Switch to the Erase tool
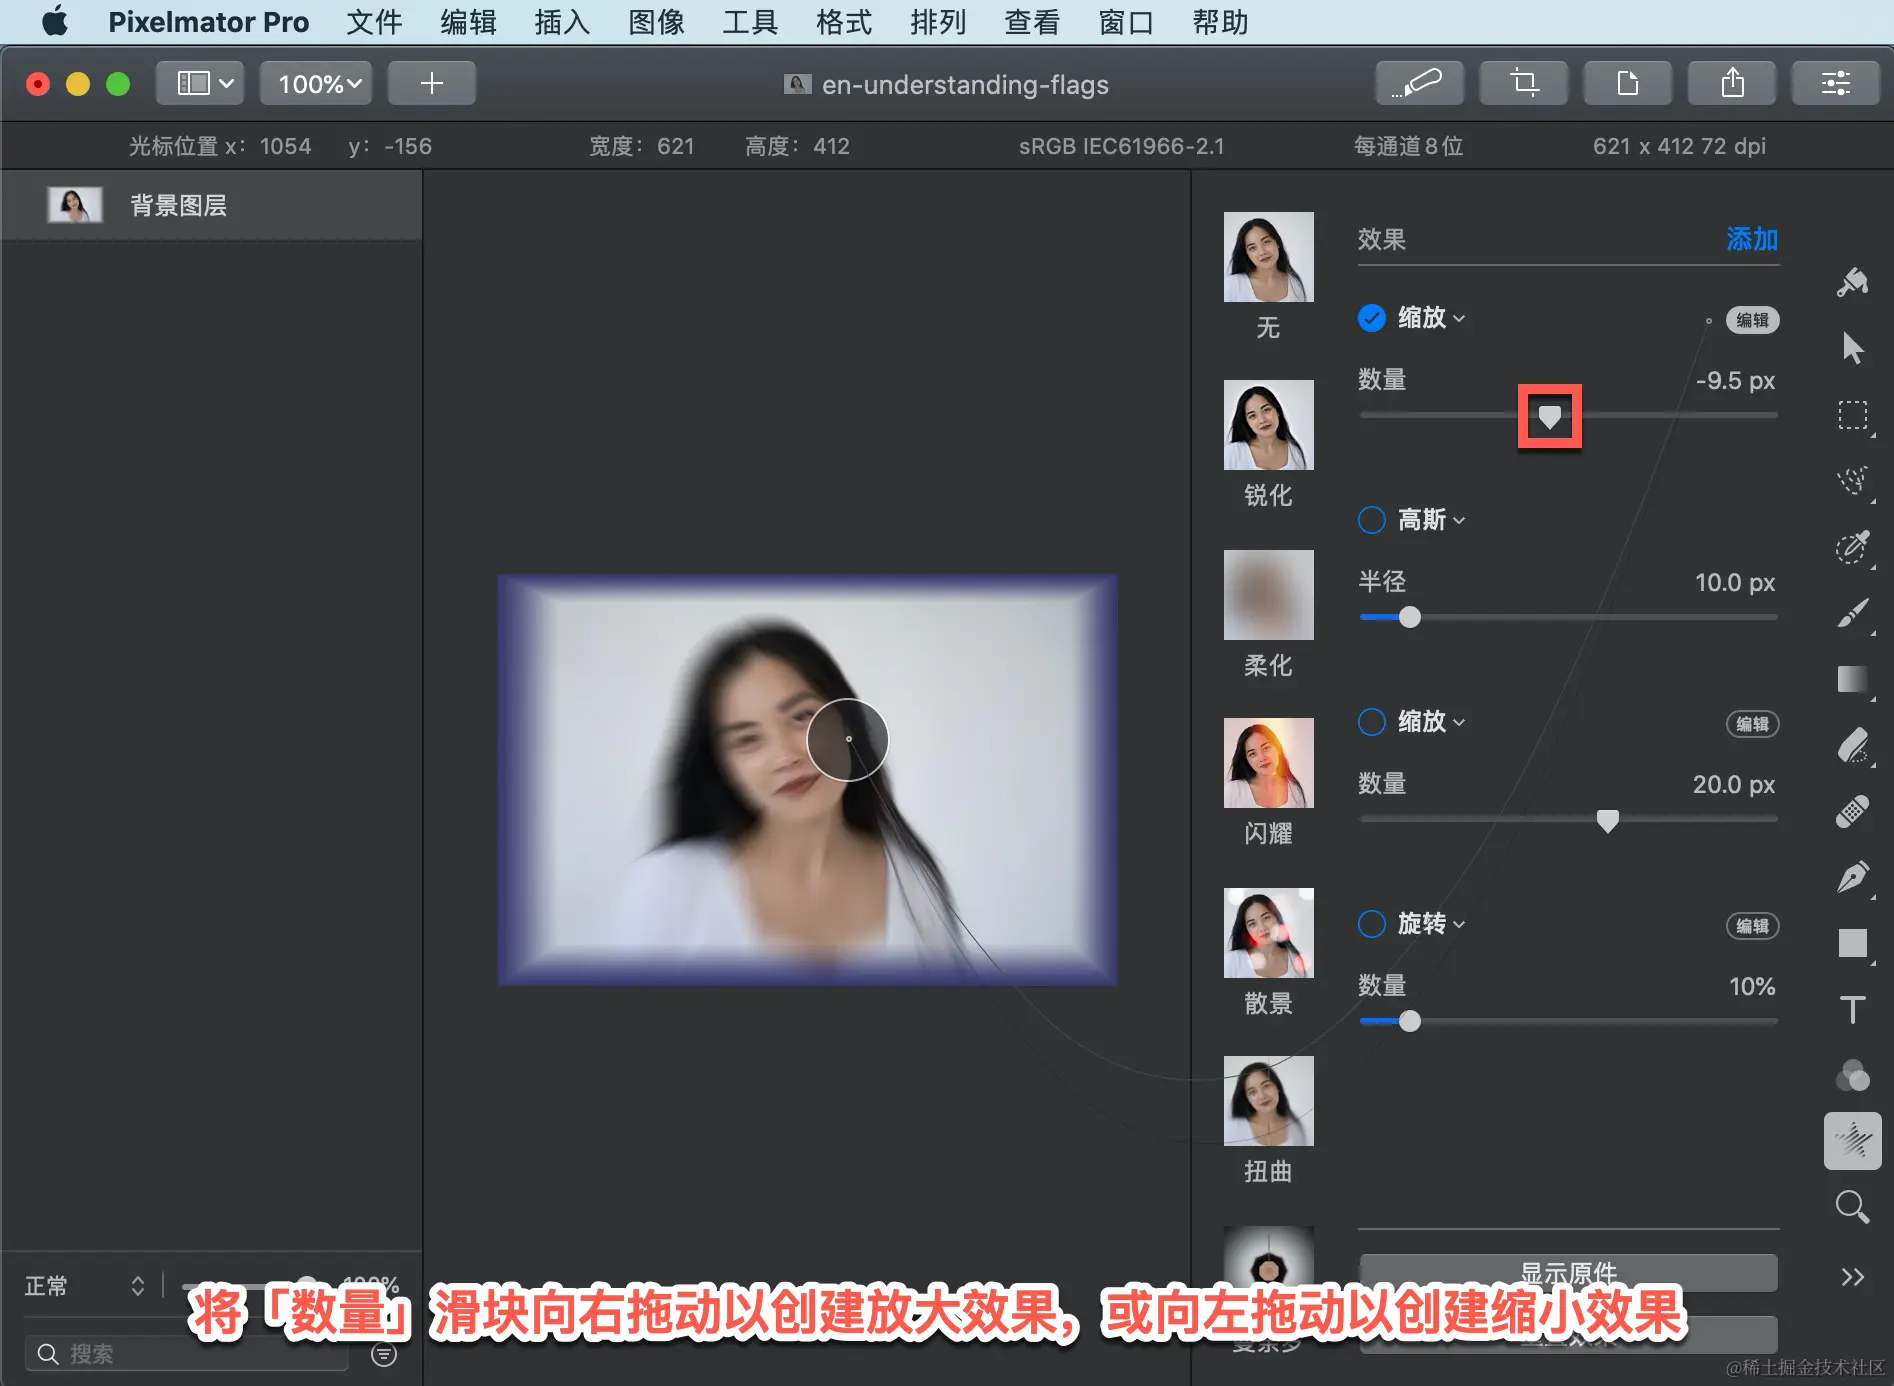The height and width of the screenshot is (1386, 1894). tap(1852, 745)
